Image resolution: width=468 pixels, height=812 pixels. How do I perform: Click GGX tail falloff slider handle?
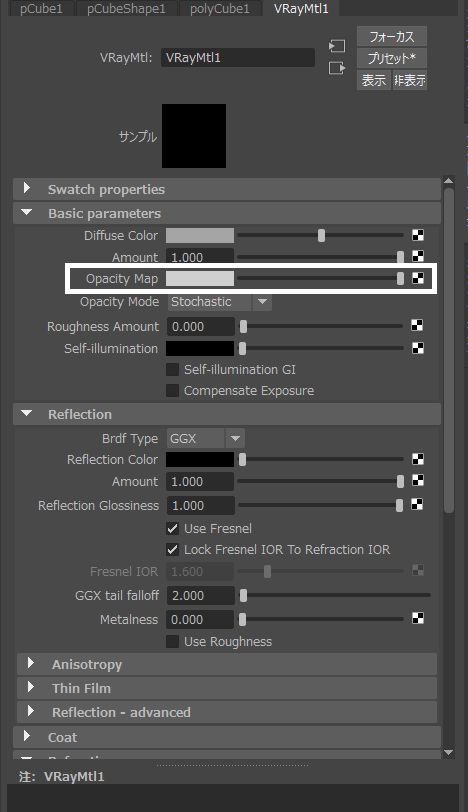tap(243, 596)
